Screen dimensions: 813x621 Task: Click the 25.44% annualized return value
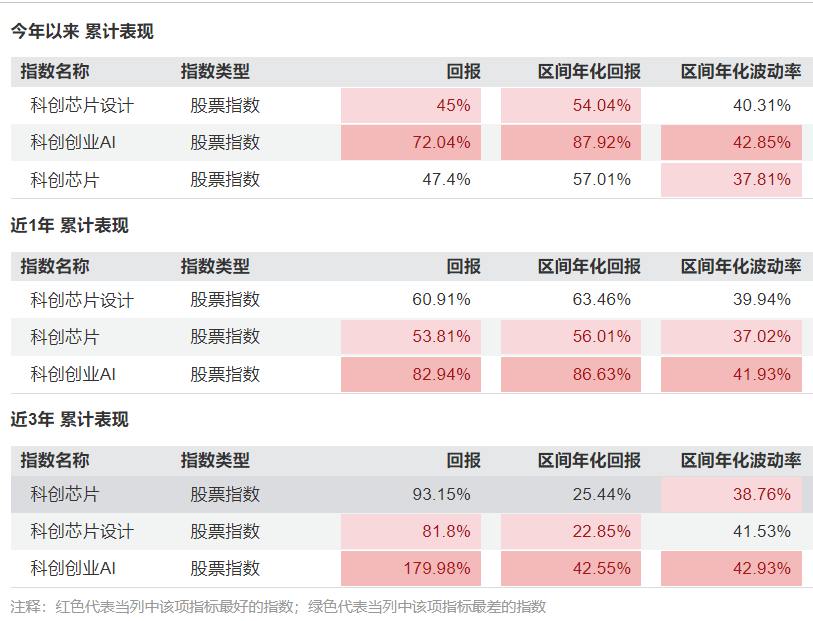click(x=601, y=494)
